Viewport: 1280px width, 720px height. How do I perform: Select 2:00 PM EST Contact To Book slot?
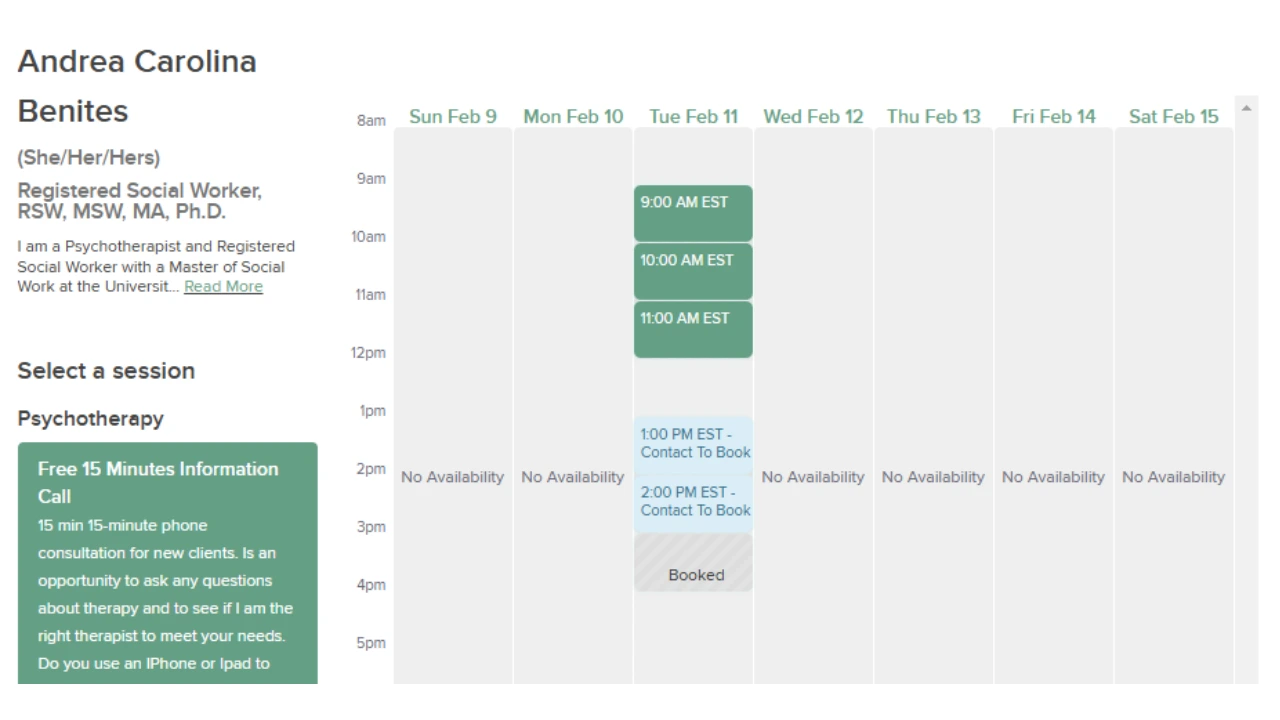click(x=694, y=502)
